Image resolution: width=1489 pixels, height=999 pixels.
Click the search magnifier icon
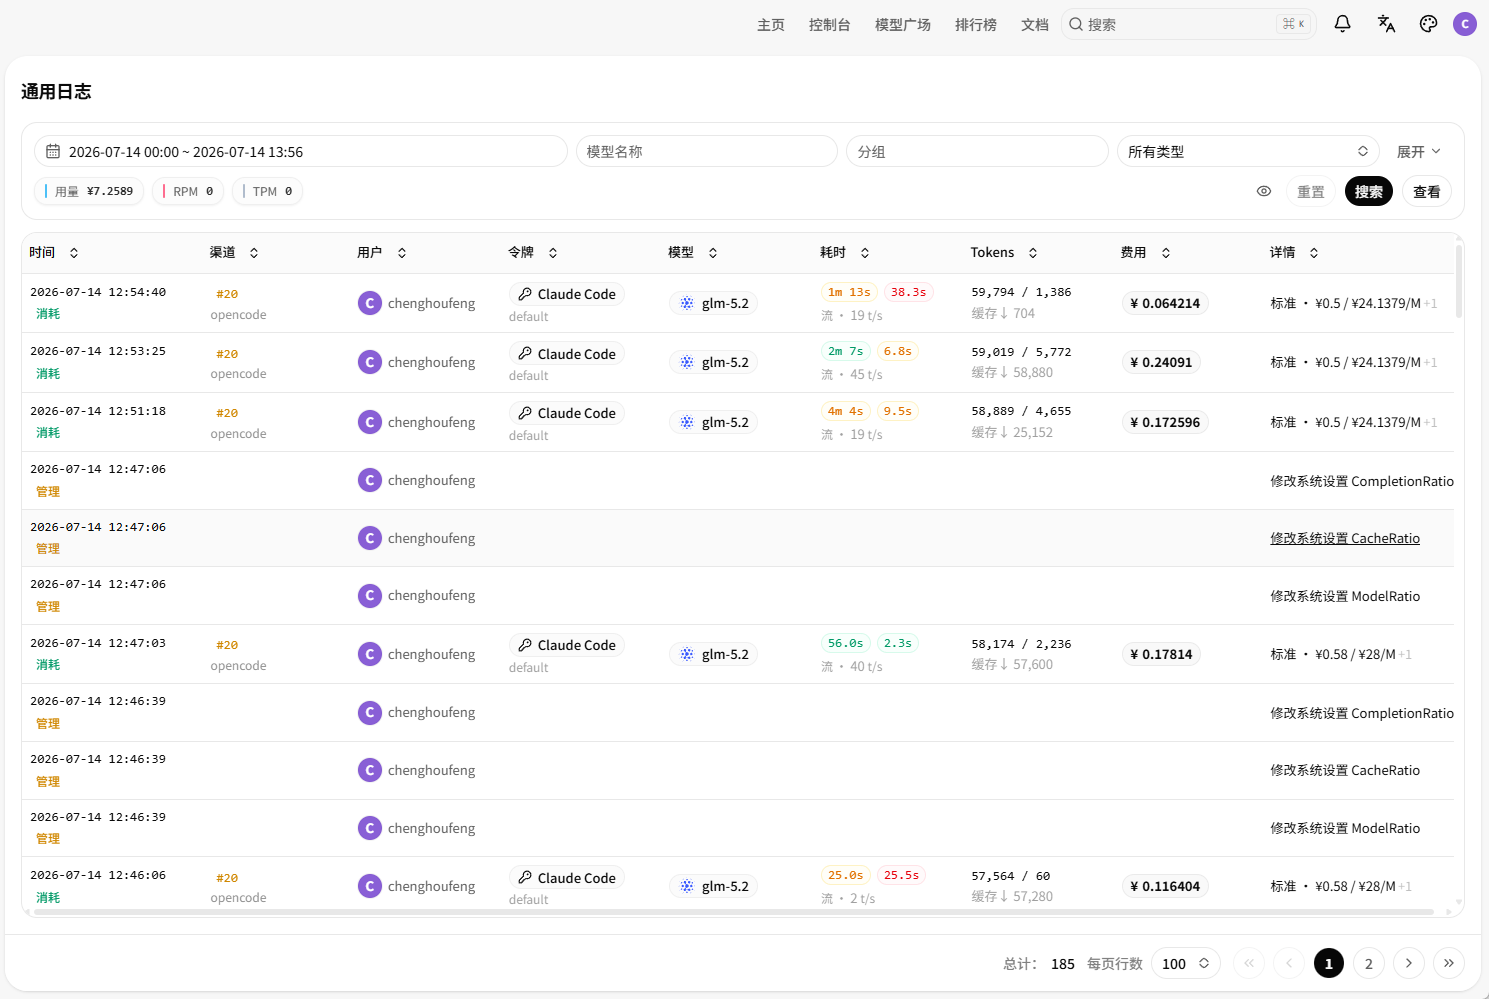(x=1076, y=24)
